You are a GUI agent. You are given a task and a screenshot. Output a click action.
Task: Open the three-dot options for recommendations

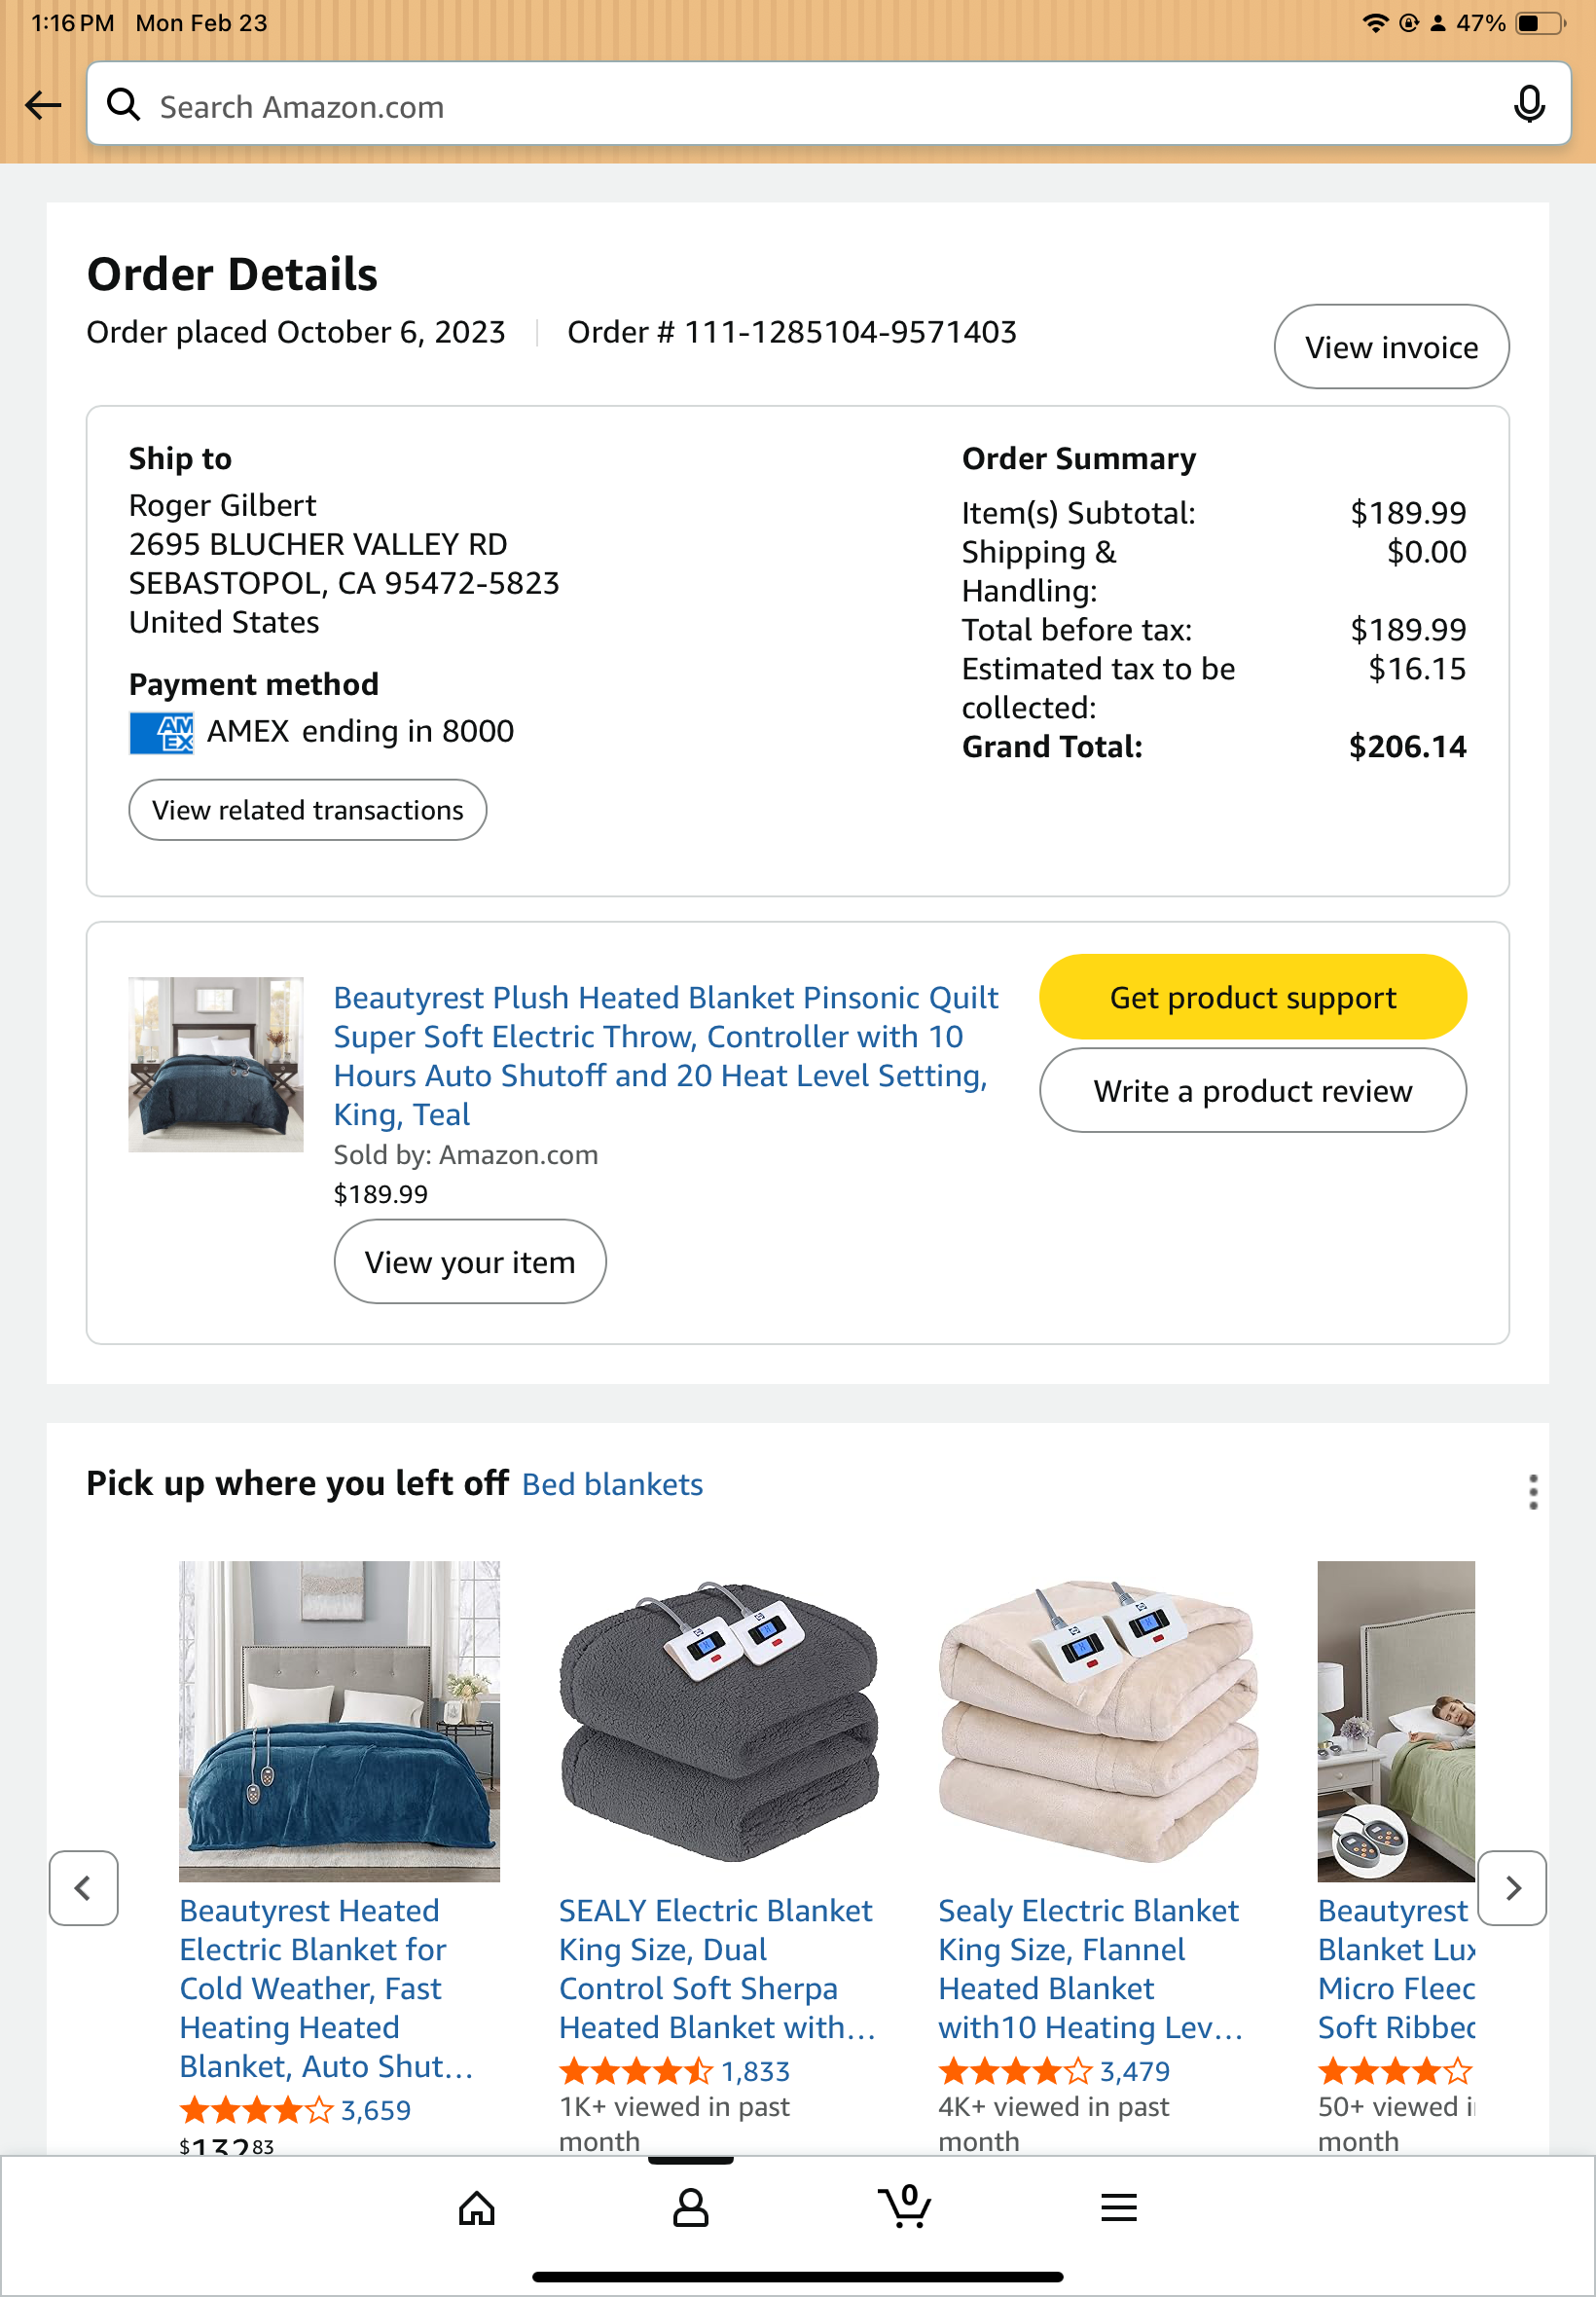1532,1491
